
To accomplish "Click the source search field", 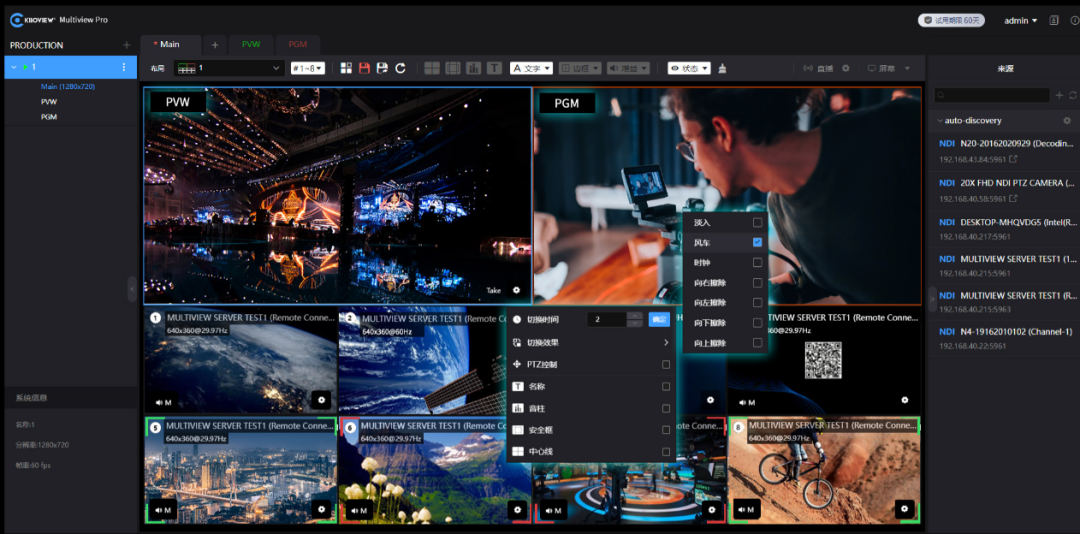I will [993, 95].
